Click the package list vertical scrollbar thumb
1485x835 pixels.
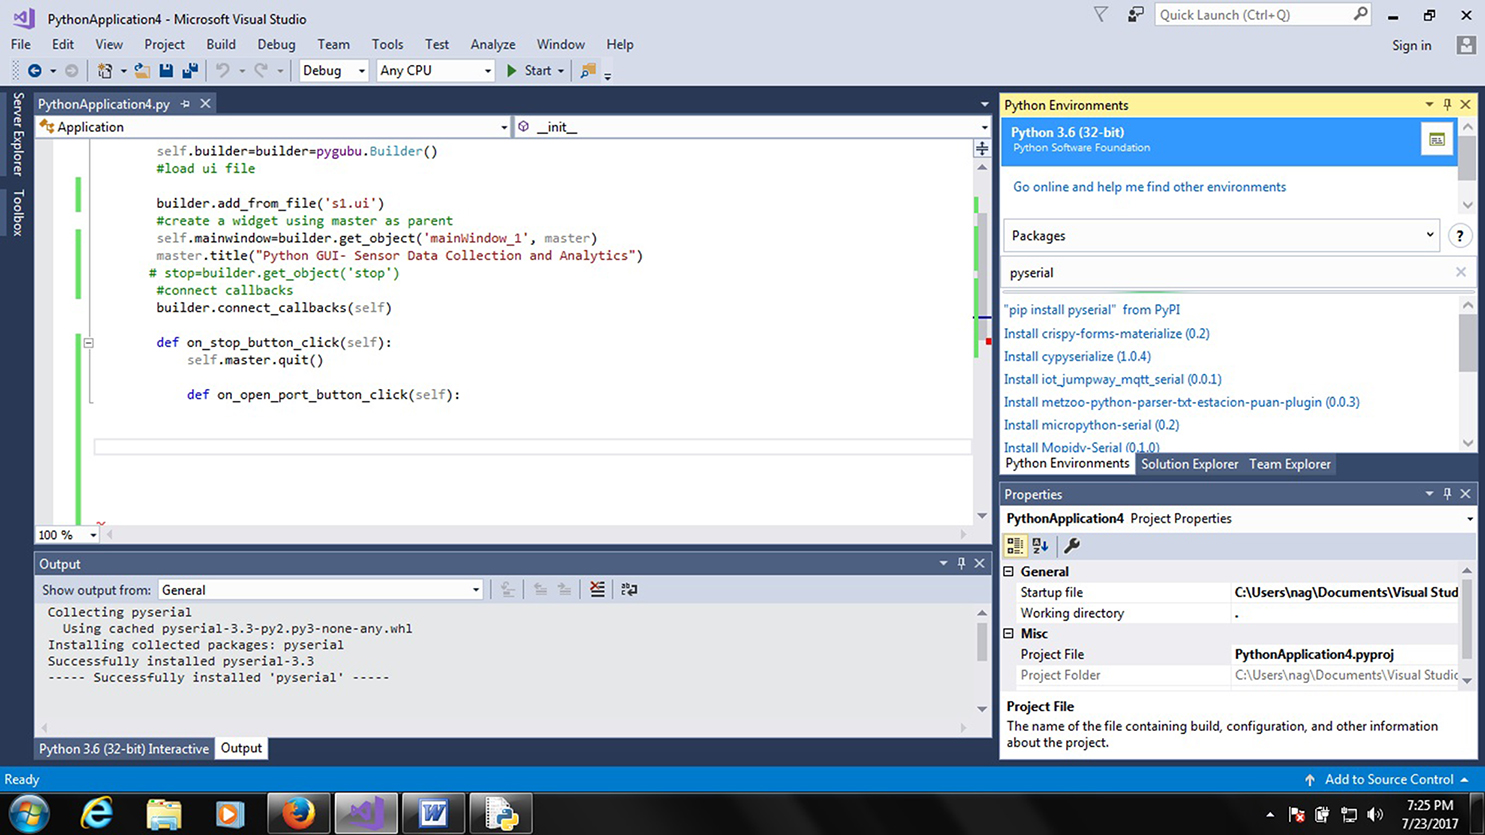1467,343
